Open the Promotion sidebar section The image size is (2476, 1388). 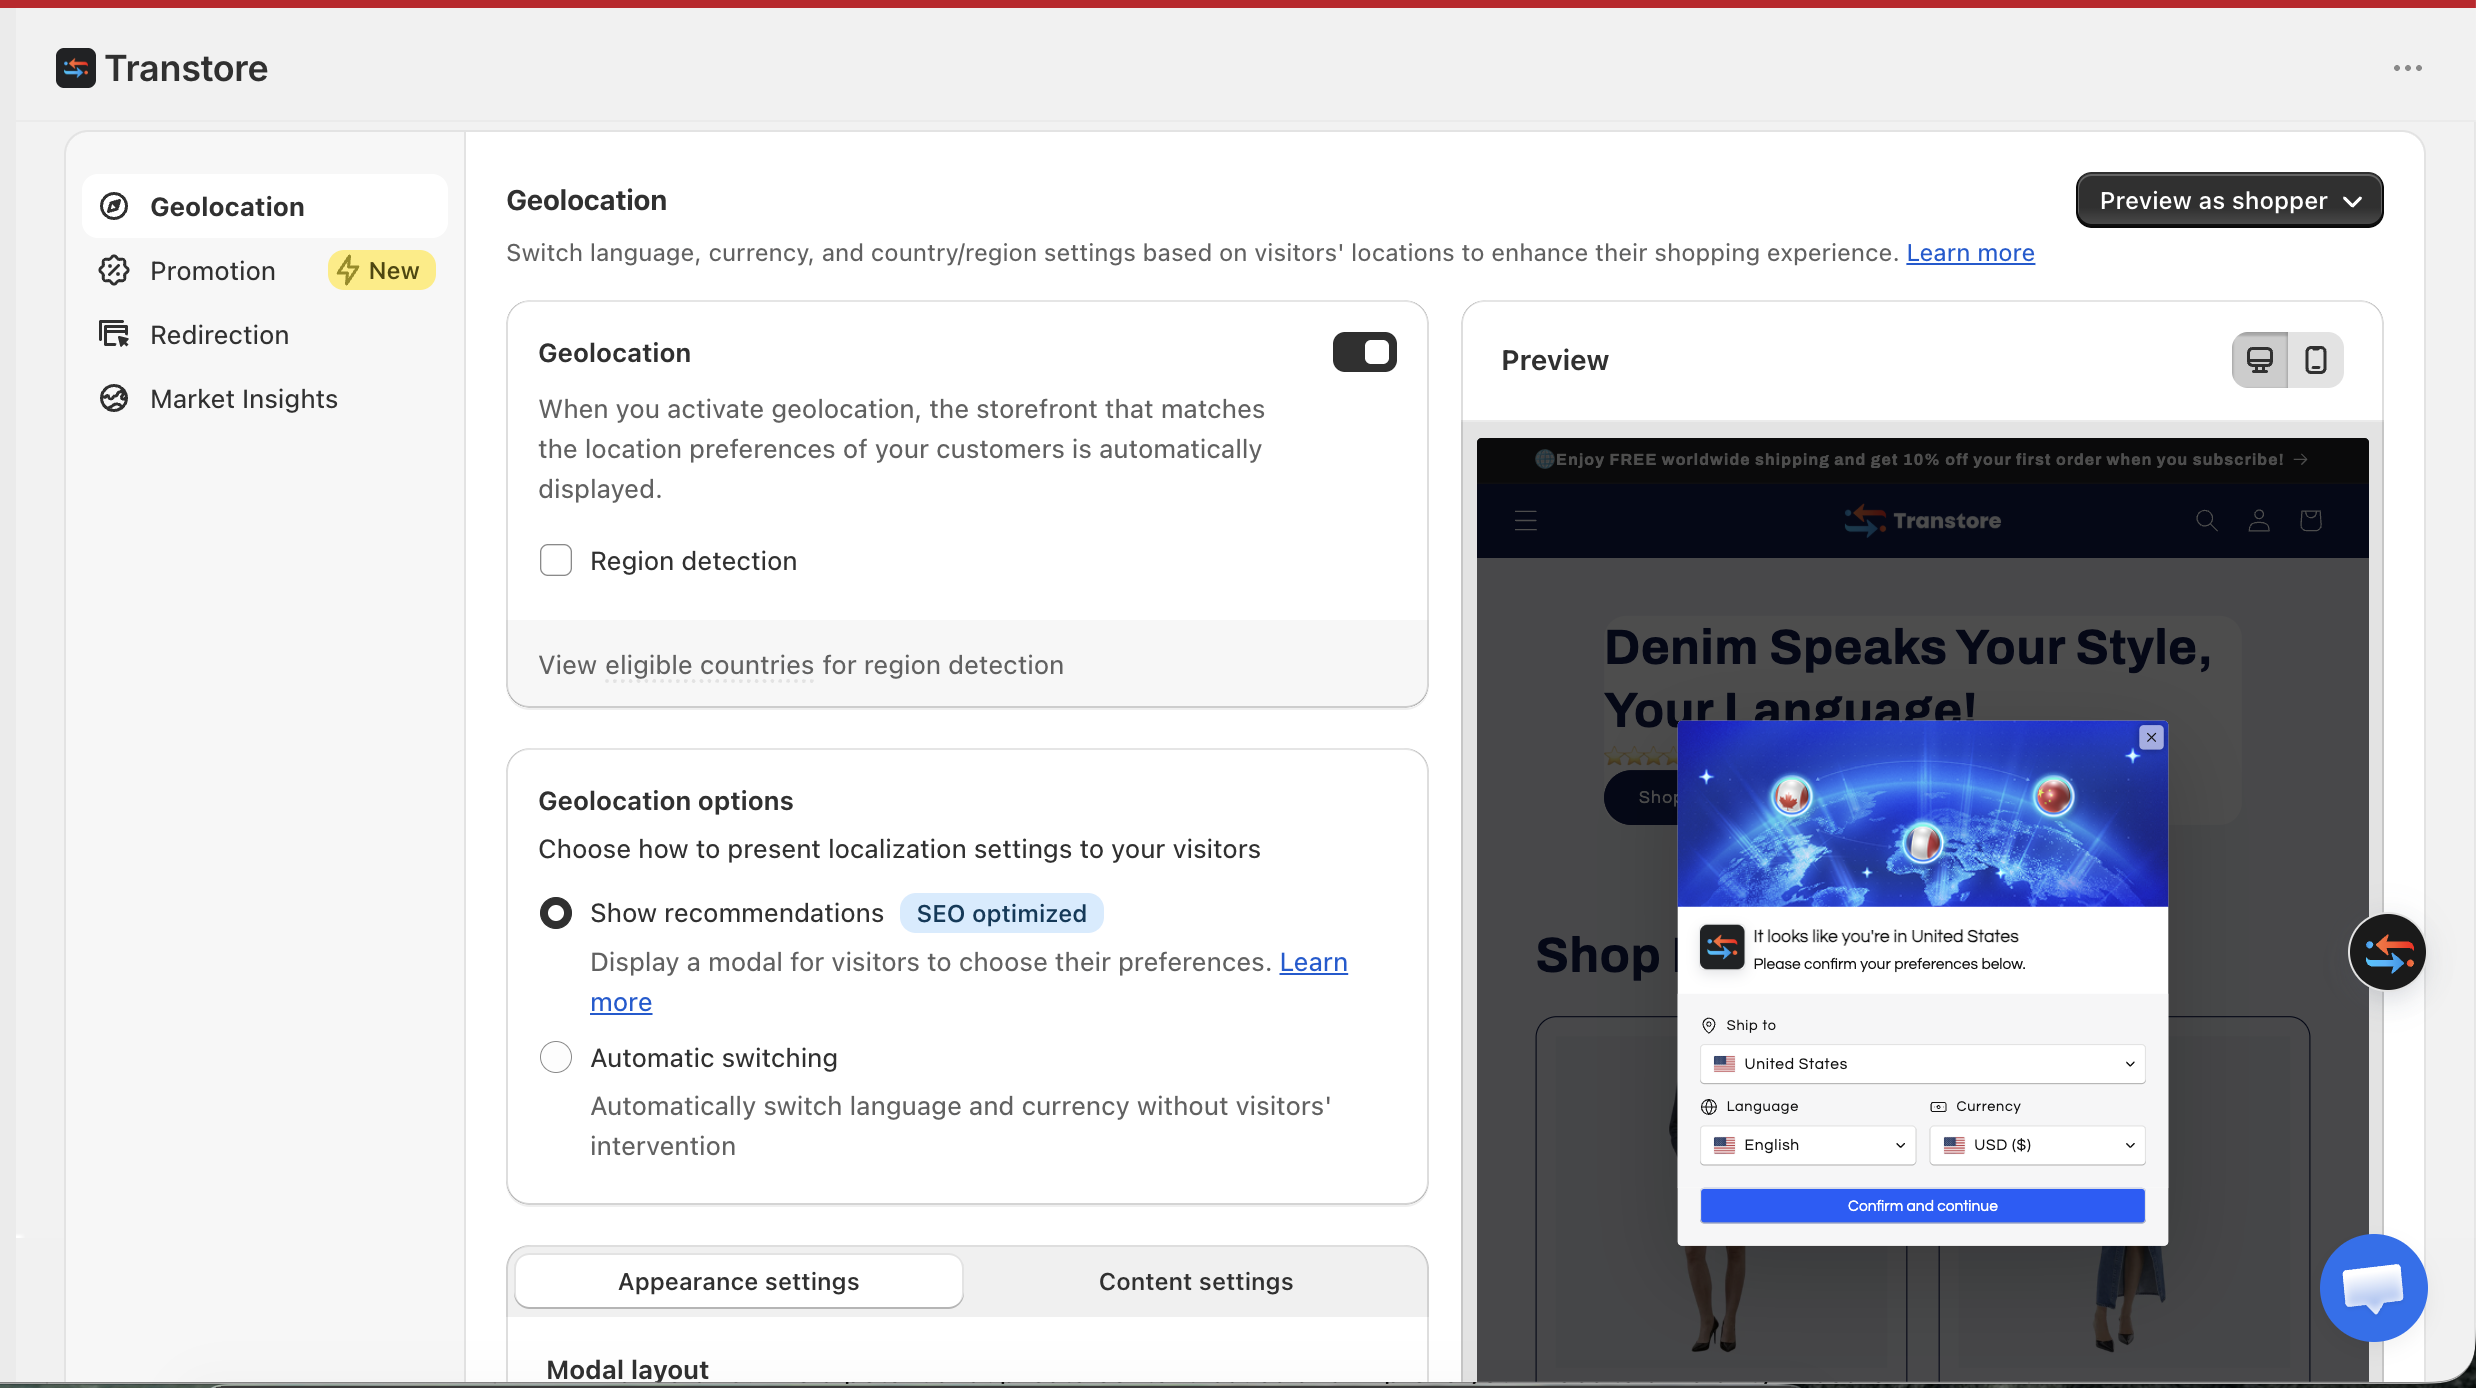[212, 270]
